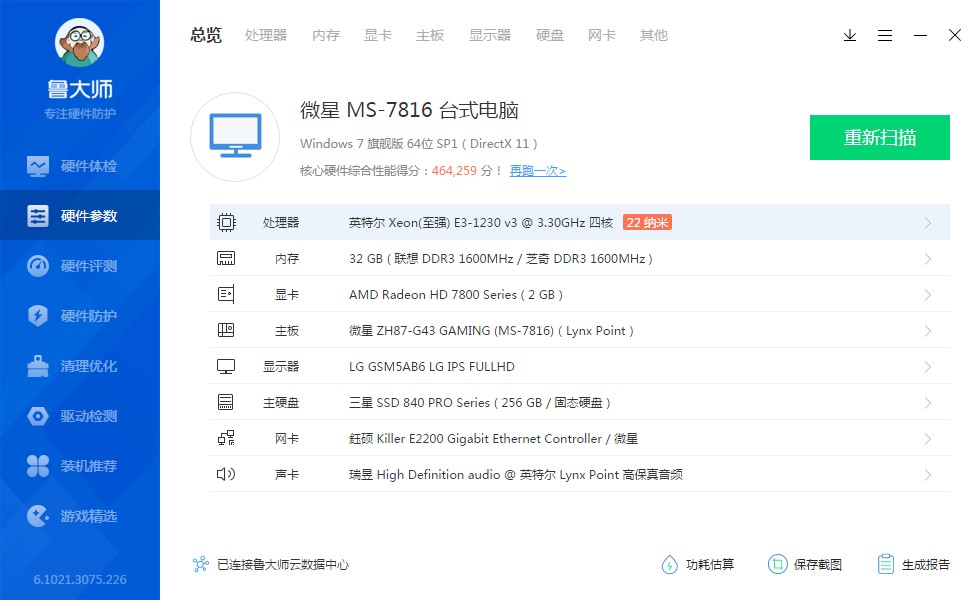Open the 游戏精选 sidebar icon
Screen dimensions: 980x600
pyautogui.click(x=38, y=516)
